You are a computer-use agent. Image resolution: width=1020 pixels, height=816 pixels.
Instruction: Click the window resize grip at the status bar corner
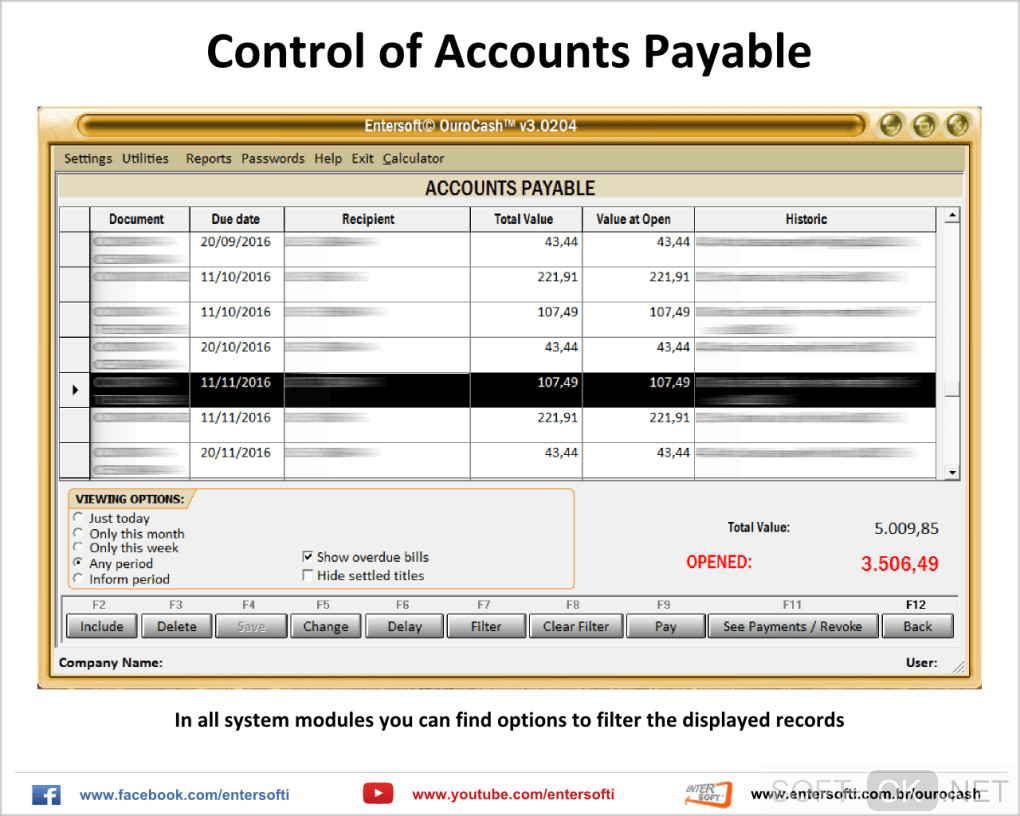[x=958, y=666]
